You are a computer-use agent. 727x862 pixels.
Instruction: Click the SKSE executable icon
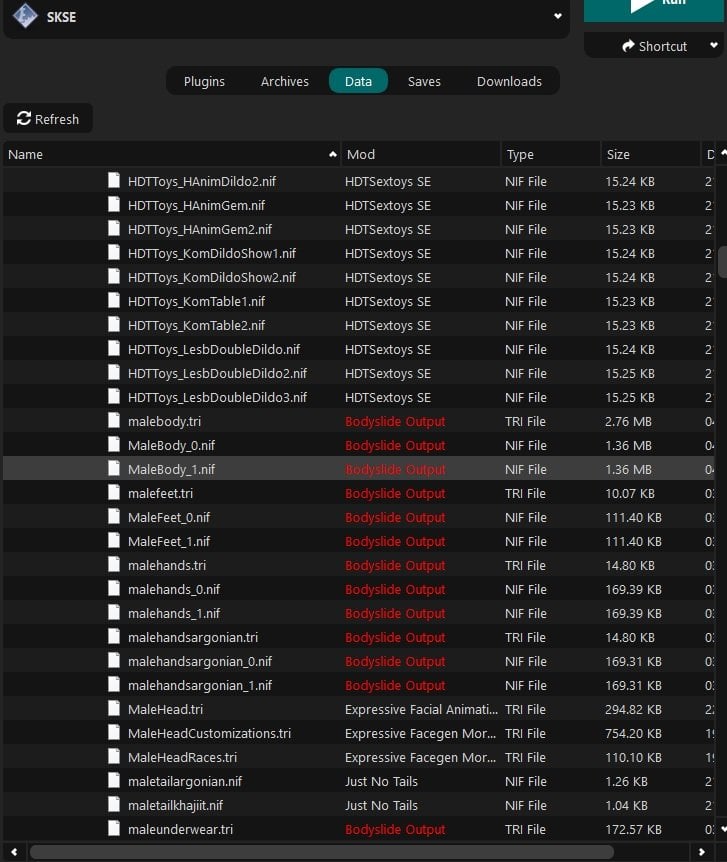click(25, 16)
